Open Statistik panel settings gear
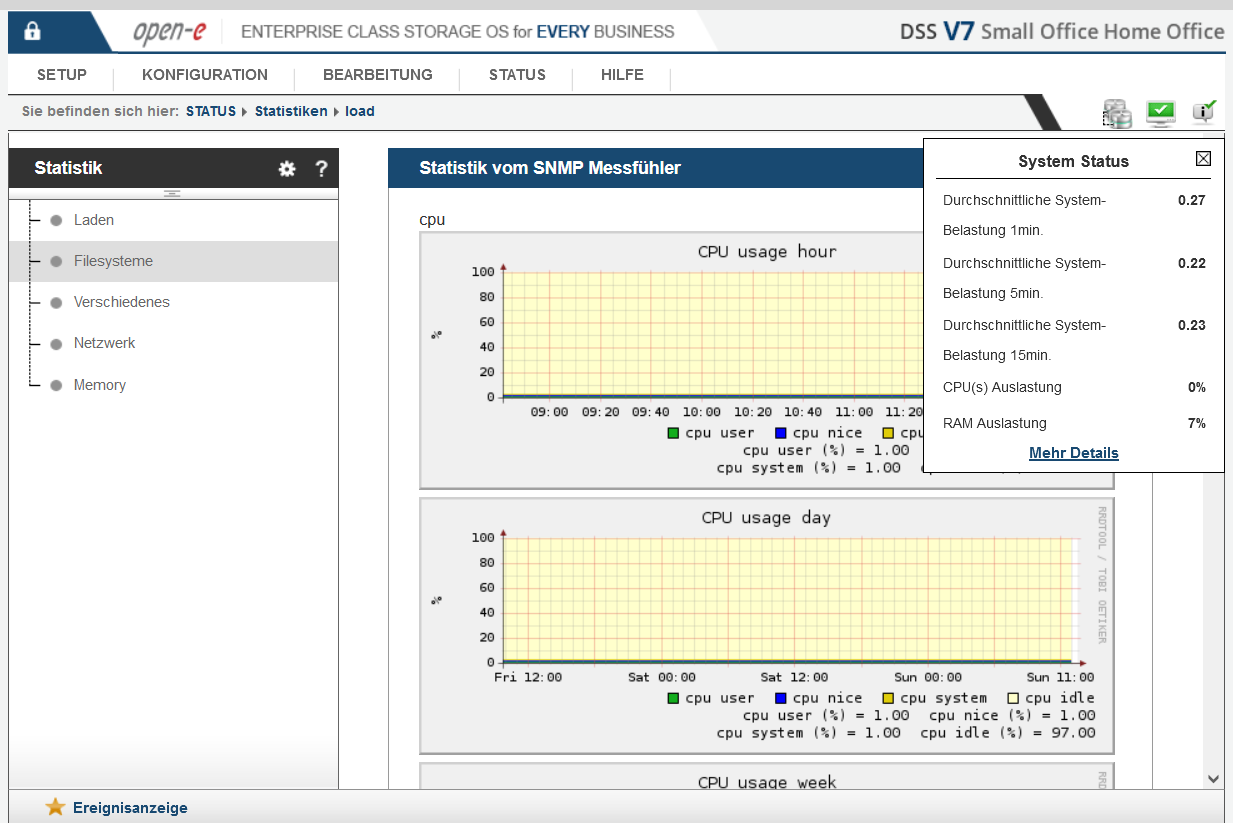Screen dimensions: 1233x823 [287, 169]
